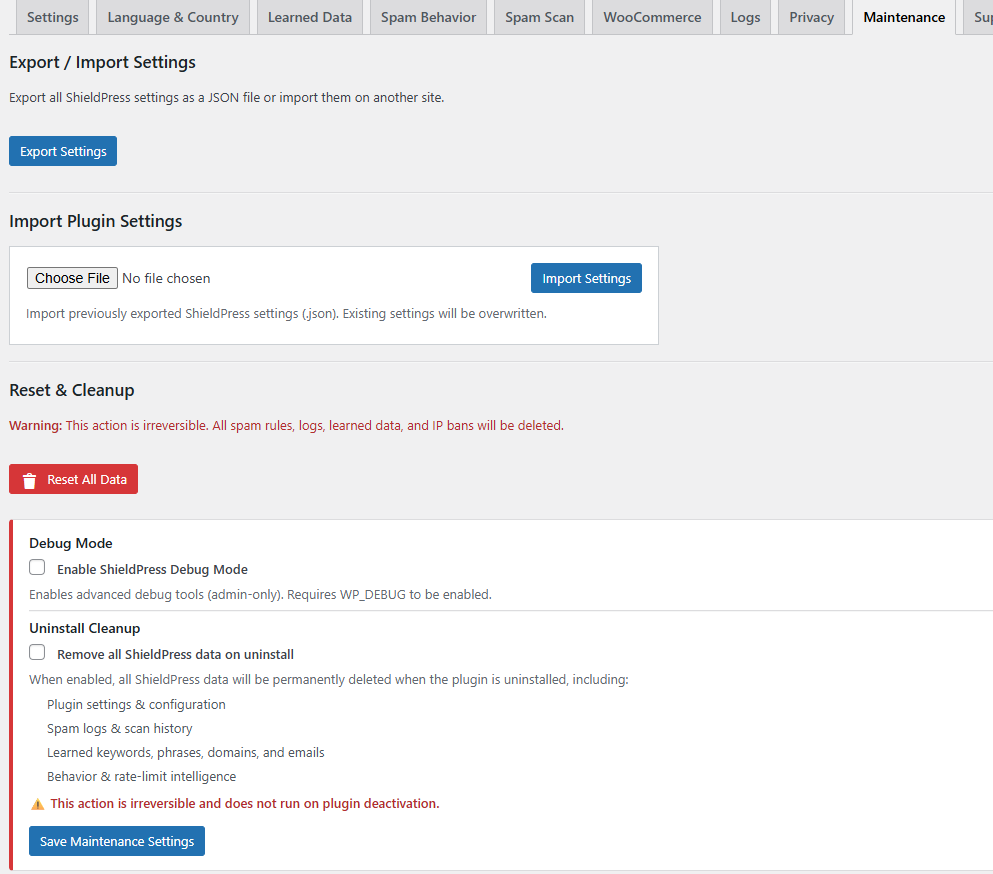Viewport: 993px width, 874px height.
Task: Open the partially visible Support tab
Action: pyautogui.click(x=981, y=17)
